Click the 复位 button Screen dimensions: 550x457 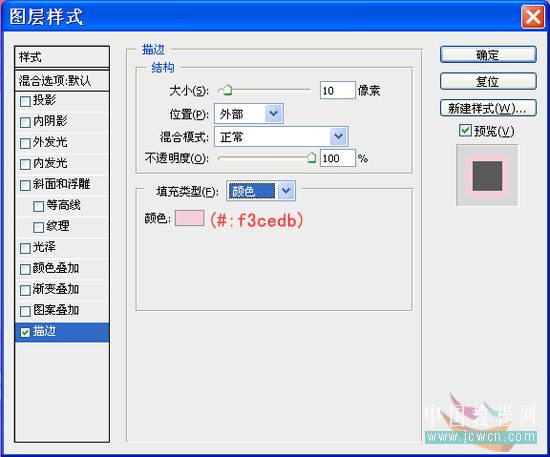(x=488, y=81)
